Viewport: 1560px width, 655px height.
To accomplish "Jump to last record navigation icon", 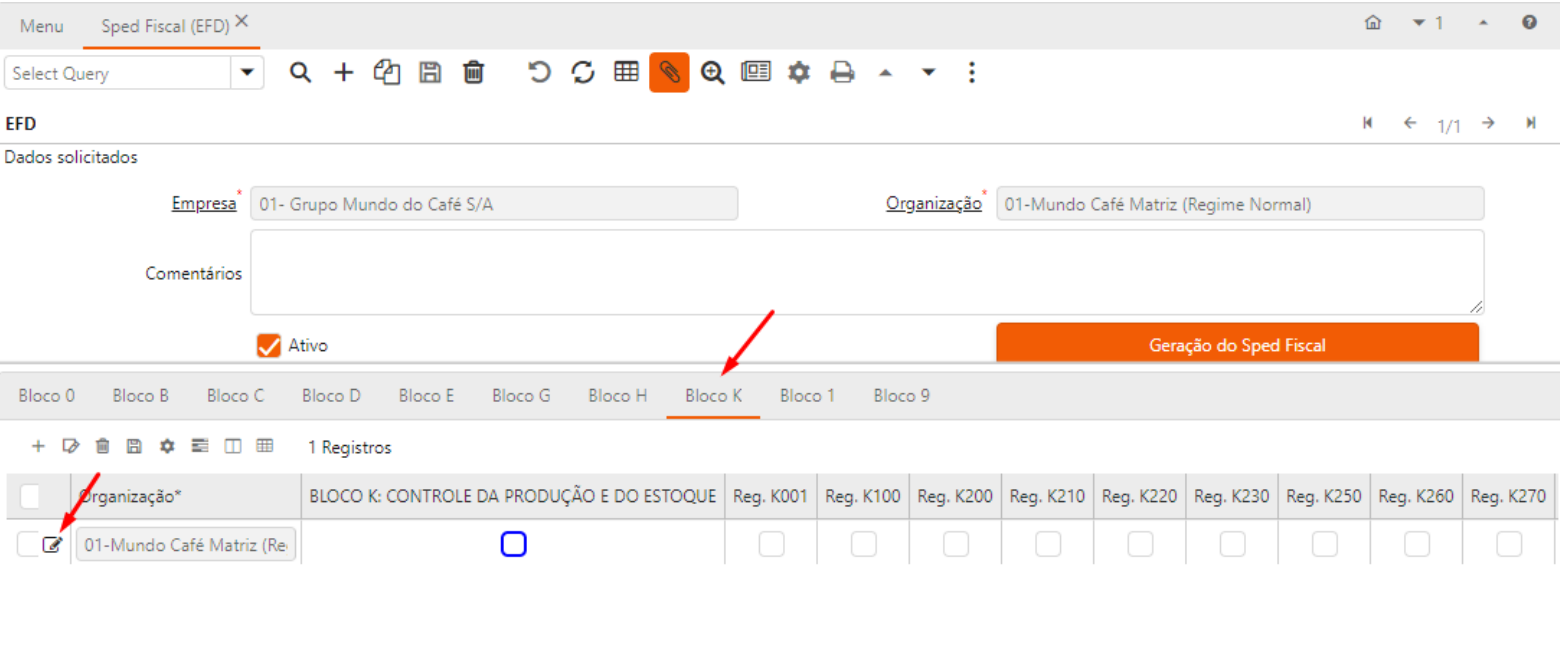I will pyautogui.click(x=1530, y=123).
